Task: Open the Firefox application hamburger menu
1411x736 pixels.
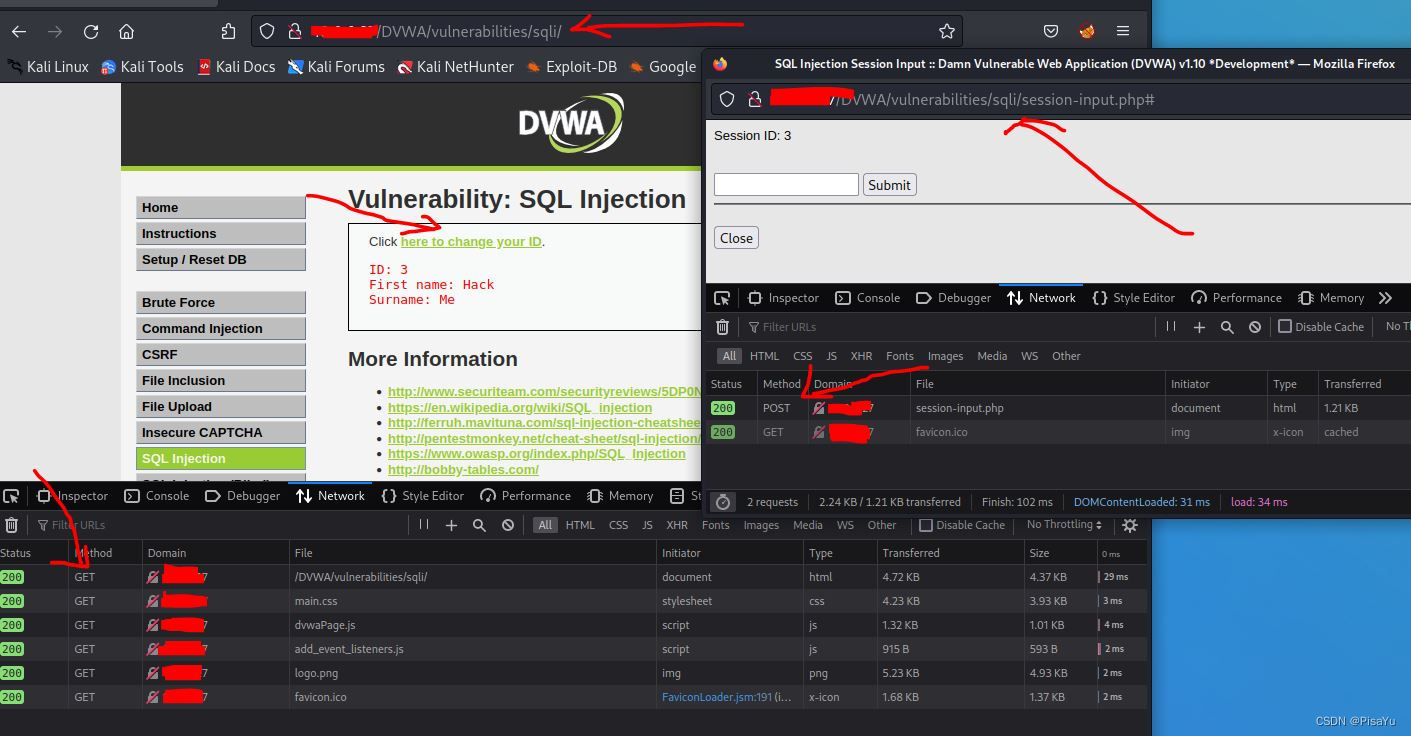Action: 1123,31
